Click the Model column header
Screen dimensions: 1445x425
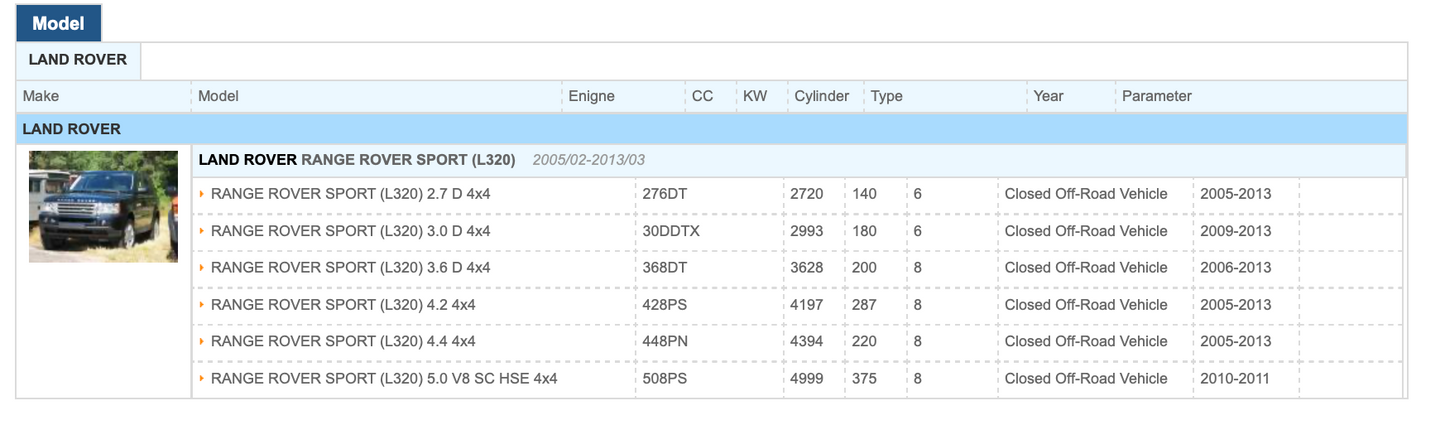pos(218,97)
